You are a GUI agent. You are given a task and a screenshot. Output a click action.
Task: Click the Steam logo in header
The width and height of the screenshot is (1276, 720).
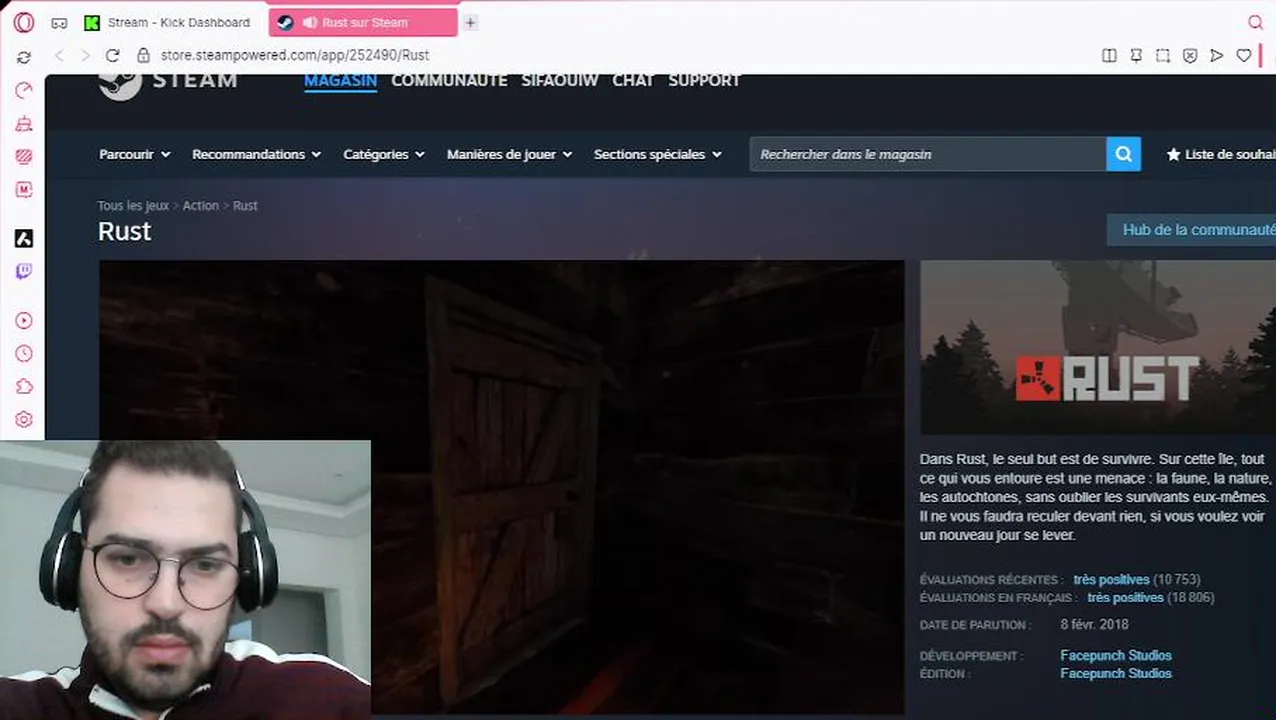tap(168, 82)
